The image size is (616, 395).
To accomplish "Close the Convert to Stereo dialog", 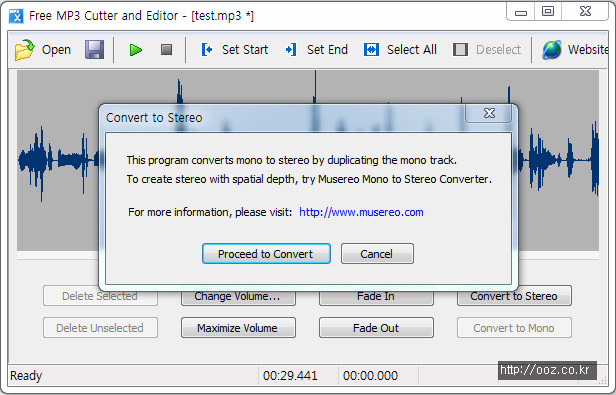I will 489,113.
